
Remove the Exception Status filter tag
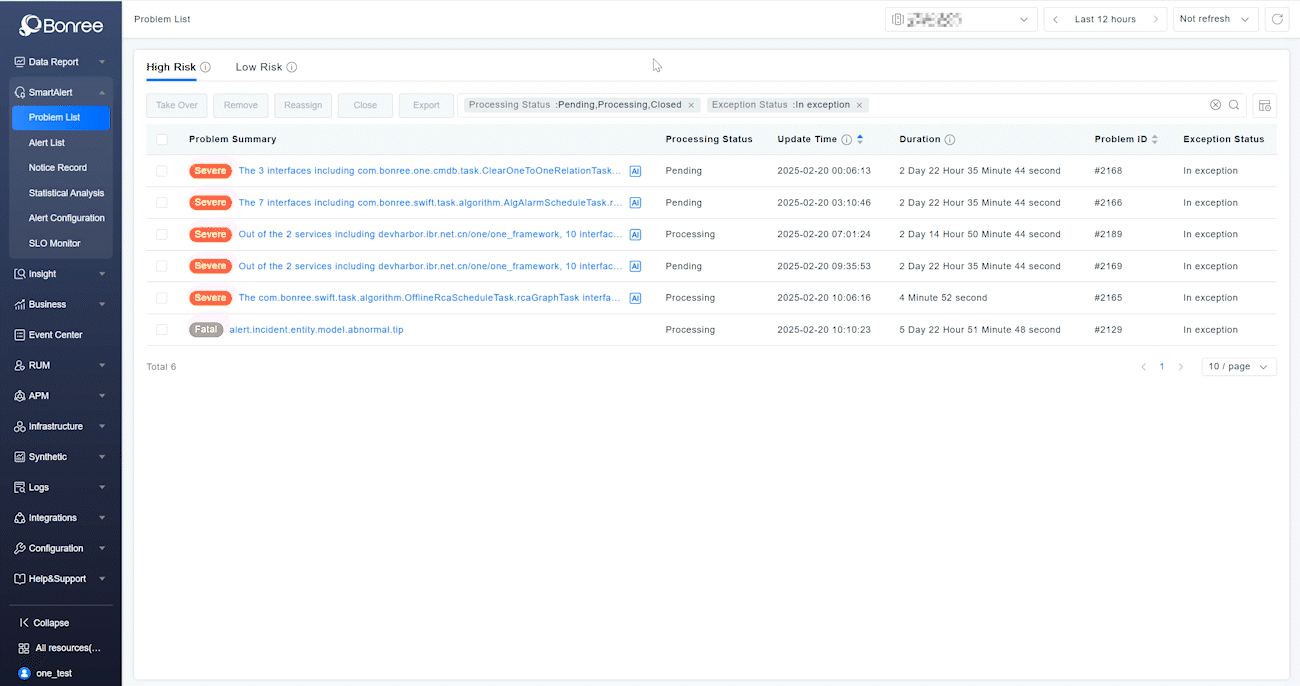(859, 105)
